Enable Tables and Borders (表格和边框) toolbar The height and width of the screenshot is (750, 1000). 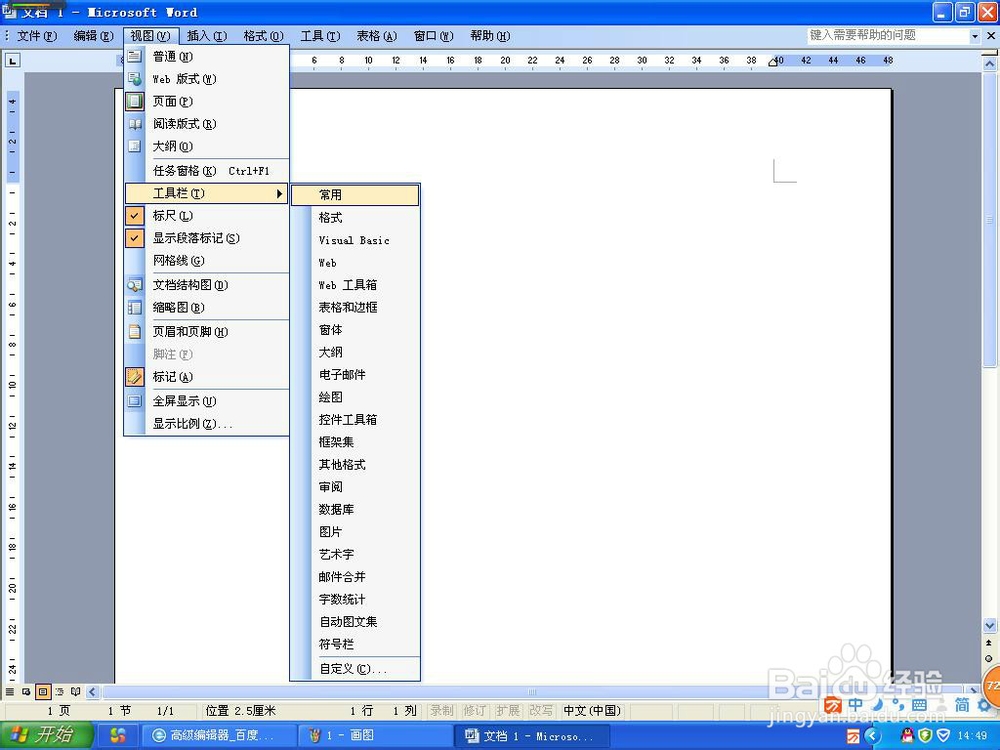355,307
